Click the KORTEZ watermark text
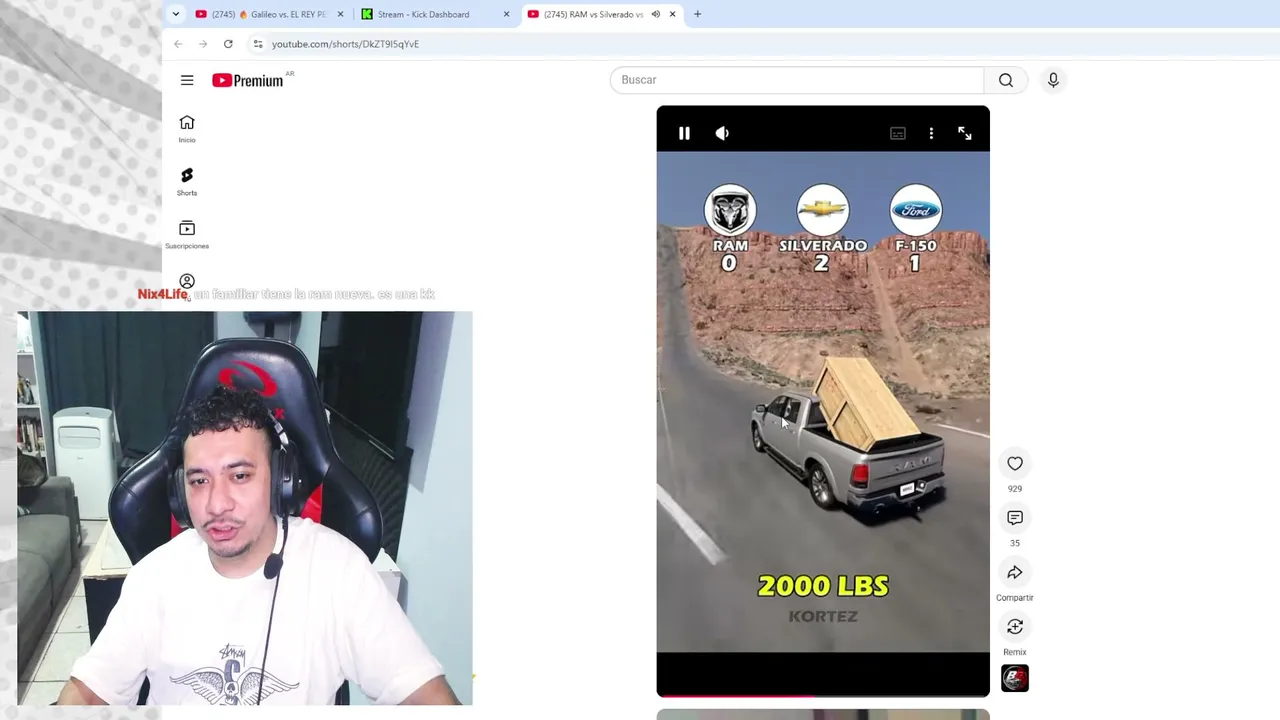The width and height of the screenshot is (1280, 720). pos(823,616)
